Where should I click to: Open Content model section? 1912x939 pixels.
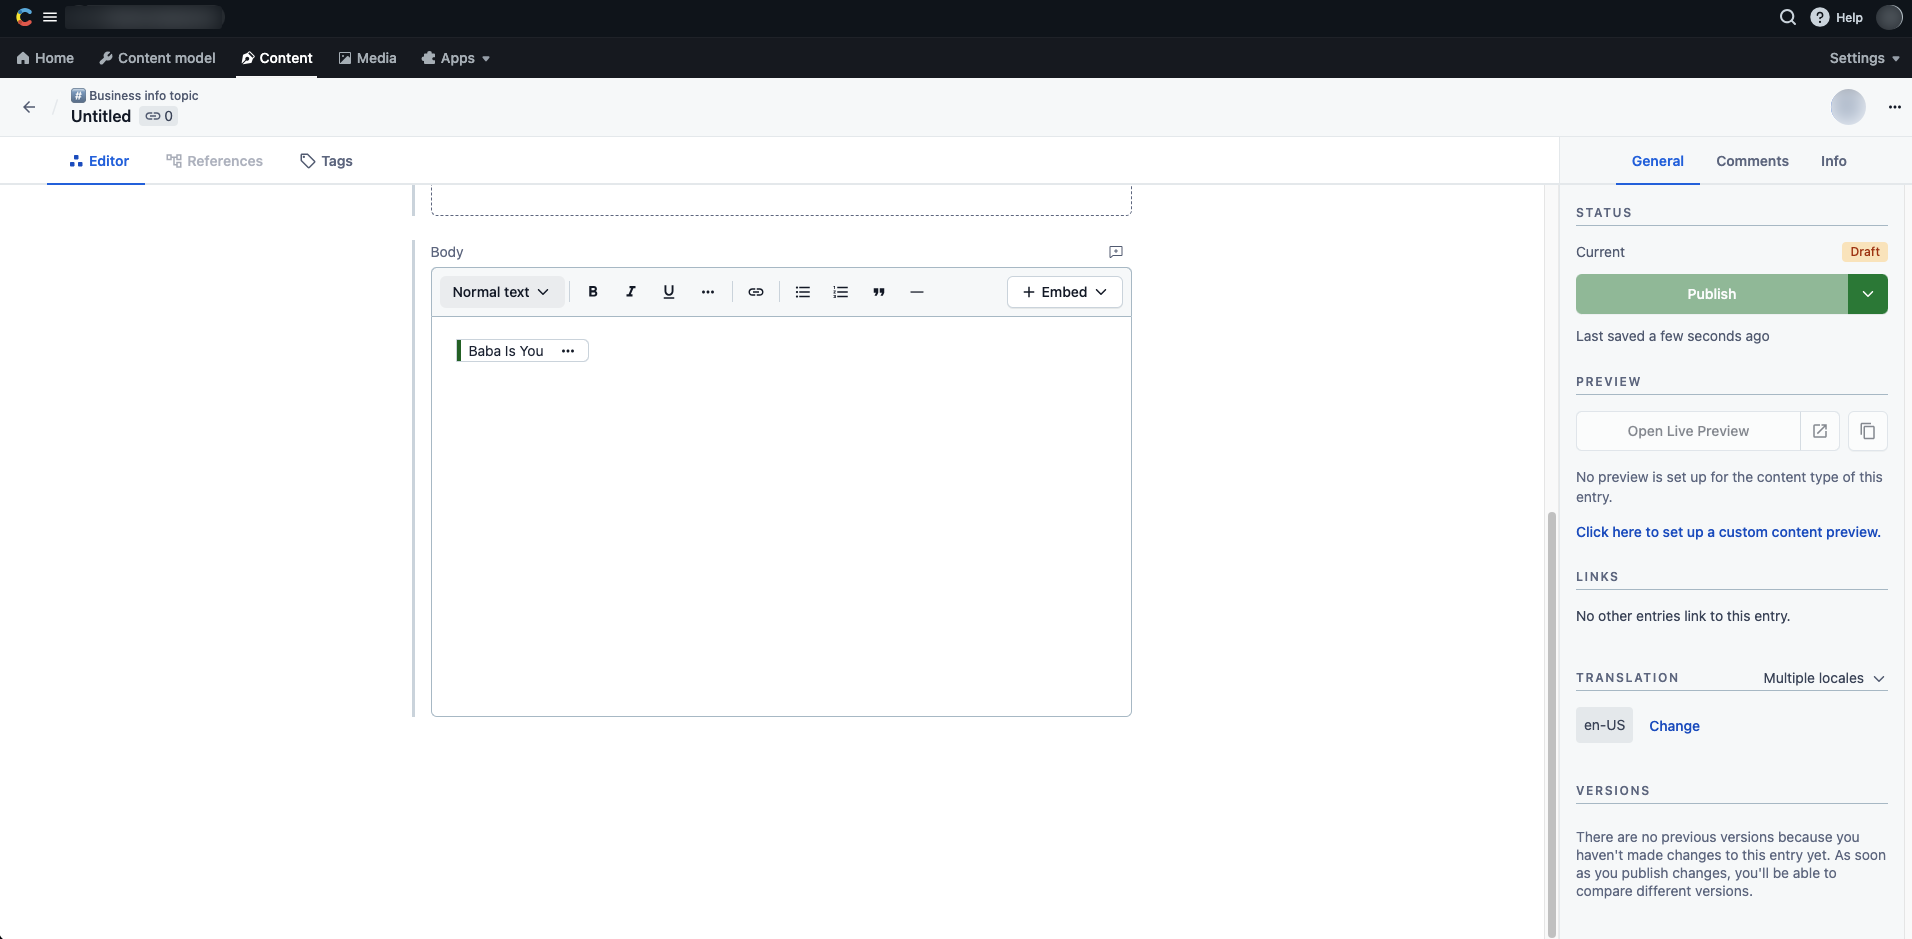click(157, 58)
